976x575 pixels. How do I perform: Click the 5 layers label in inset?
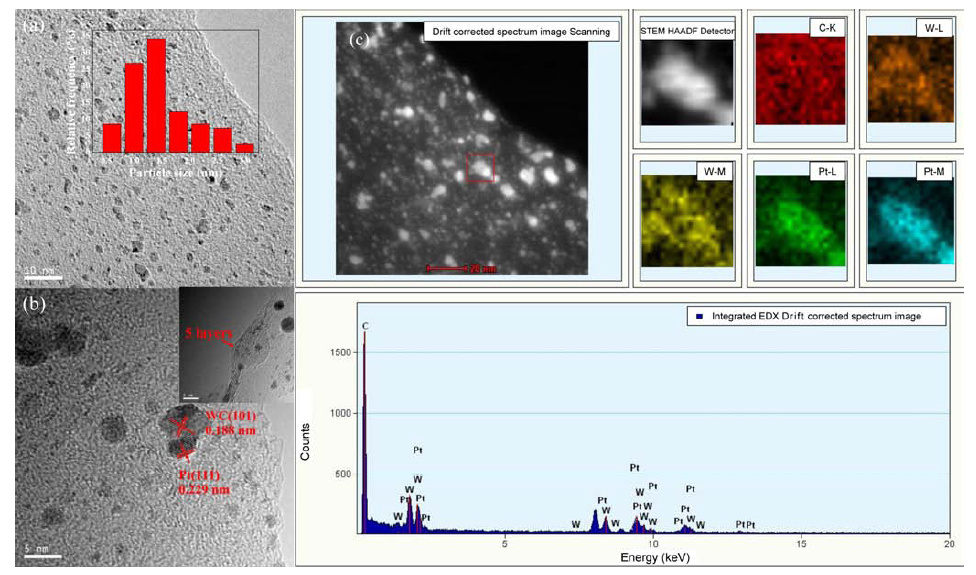point(205,333)
